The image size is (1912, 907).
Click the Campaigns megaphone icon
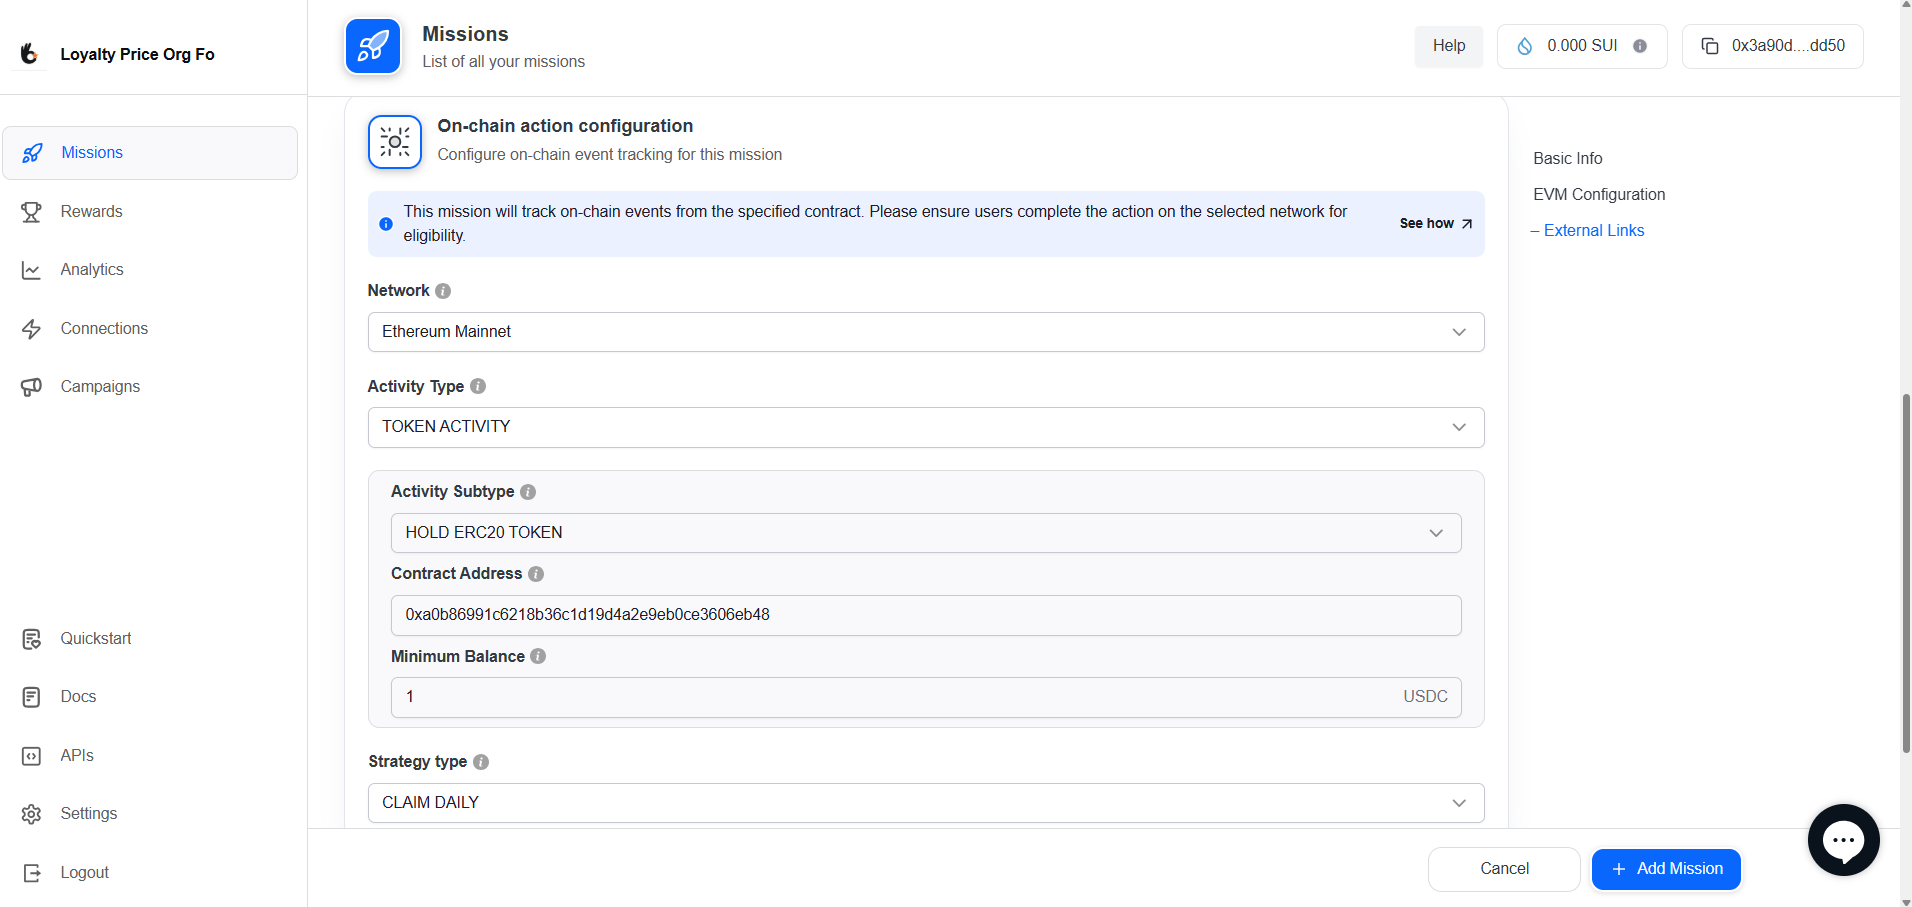[32, 387]
